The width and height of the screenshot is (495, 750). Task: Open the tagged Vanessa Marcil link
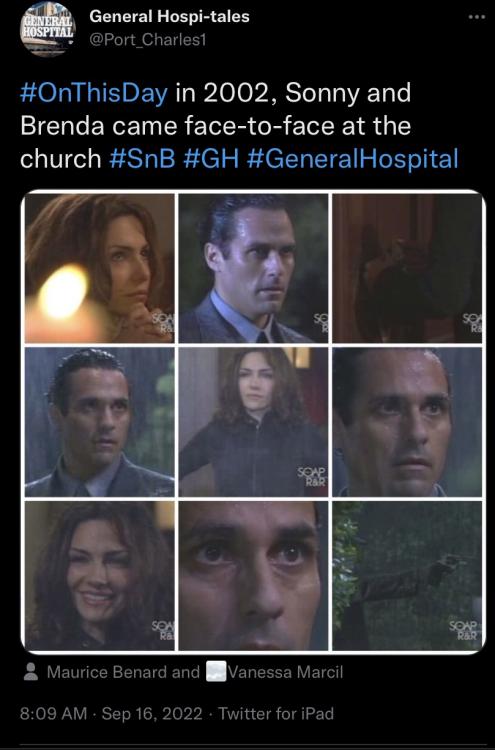pyautogui.click(x=286, y=672)
